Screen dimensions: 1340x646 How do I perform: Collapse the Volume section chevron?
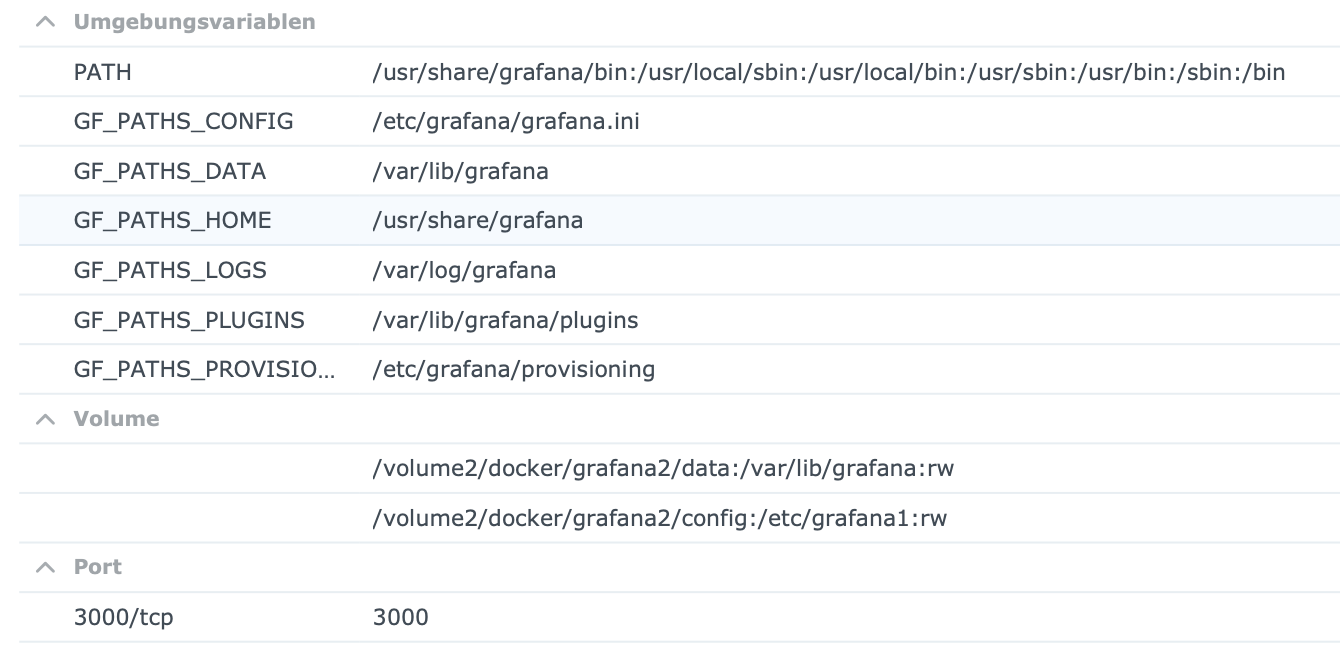tap(45, 419)
